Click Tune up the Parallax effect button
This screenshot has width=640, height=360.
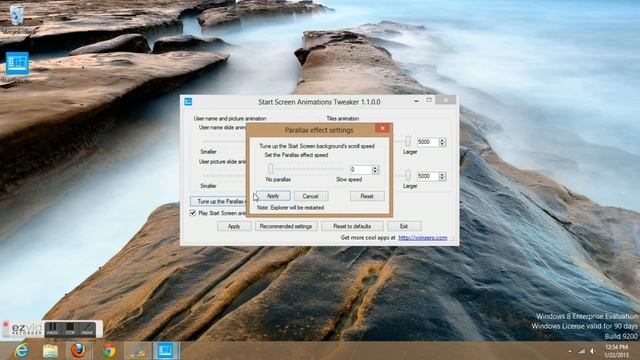(x=218, y=201)
